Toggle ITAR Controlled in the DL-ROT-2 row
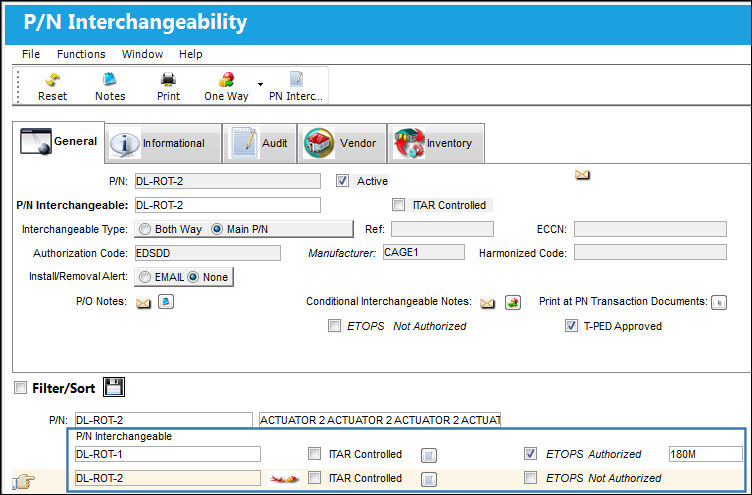 pyautogui.click(x=314, y=477)
